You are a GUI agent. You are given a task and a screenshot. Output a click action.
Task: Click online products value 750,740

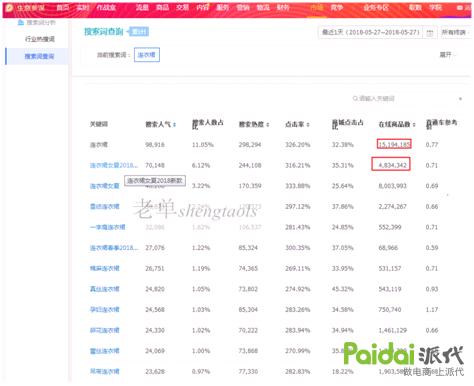[x=390, y=310]
